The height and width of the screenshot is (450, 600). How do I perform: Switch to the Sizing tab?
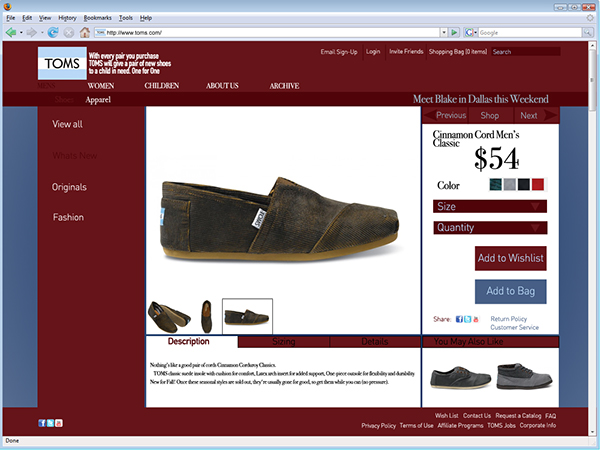pyautogui.click(x=284, y=341)
